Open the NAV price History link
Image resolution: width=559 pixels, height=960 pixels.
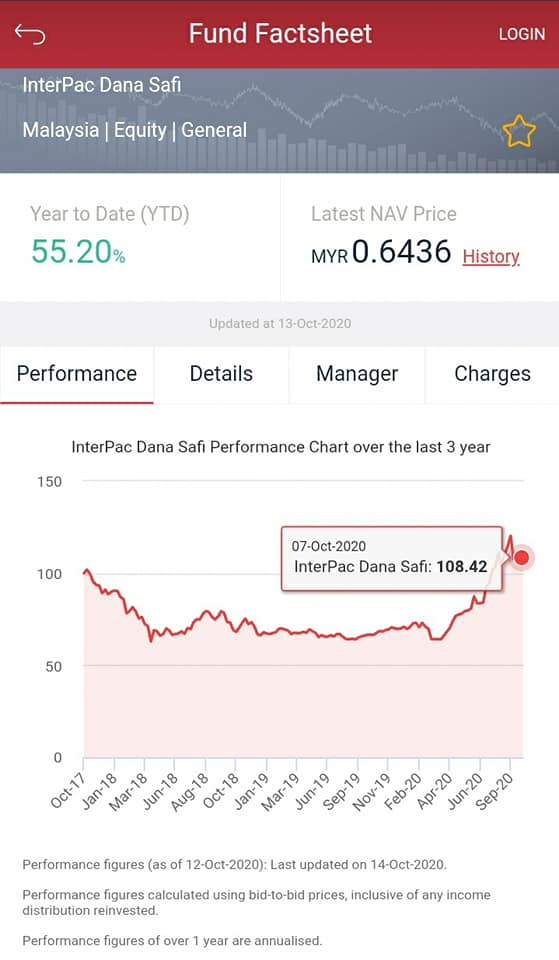pos(491,256)
